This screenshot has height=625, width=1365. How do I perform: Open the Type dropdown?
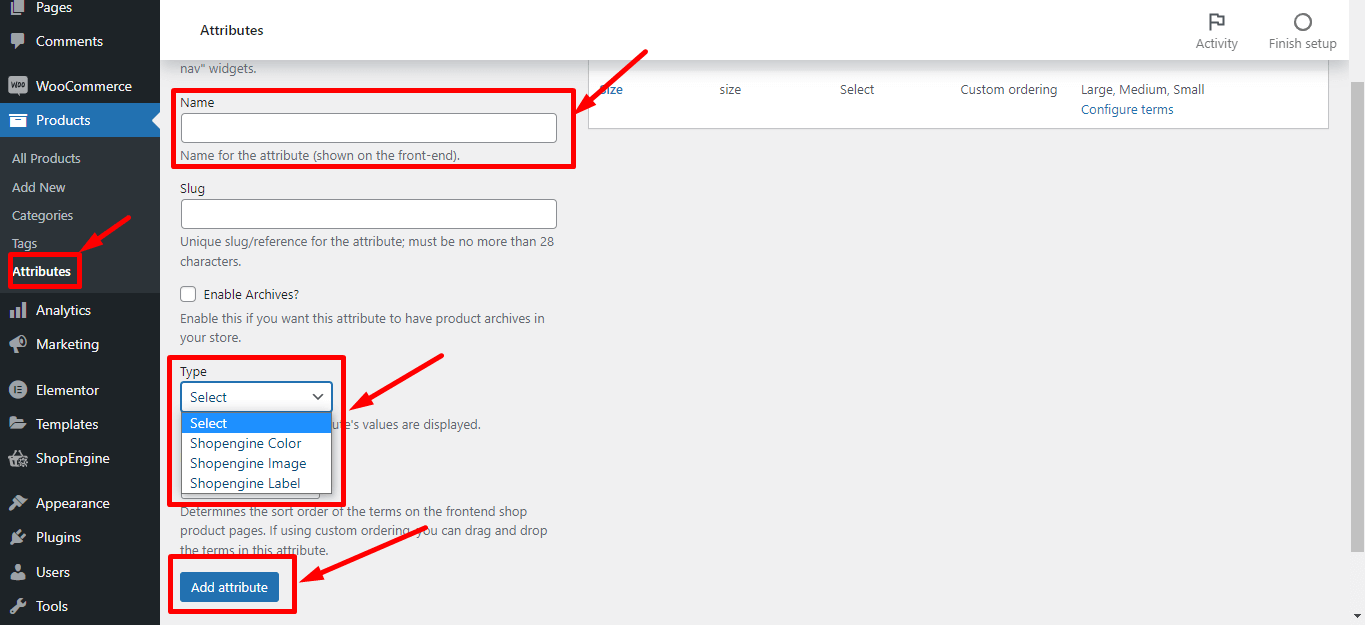(256, 396)
